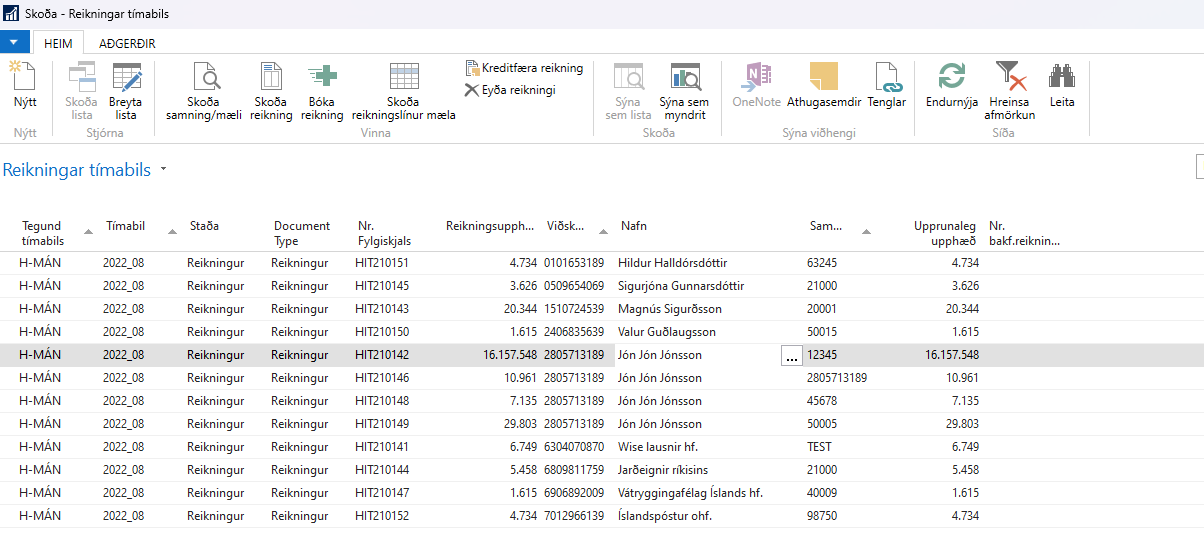
Task: Select the HEIM ribbon tab
Action: [58, 43]
